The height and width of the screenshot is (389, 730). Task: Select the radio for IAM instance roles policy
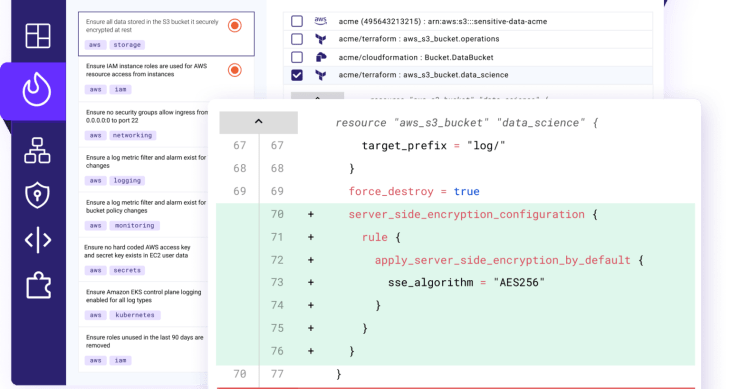coord(235,70)
